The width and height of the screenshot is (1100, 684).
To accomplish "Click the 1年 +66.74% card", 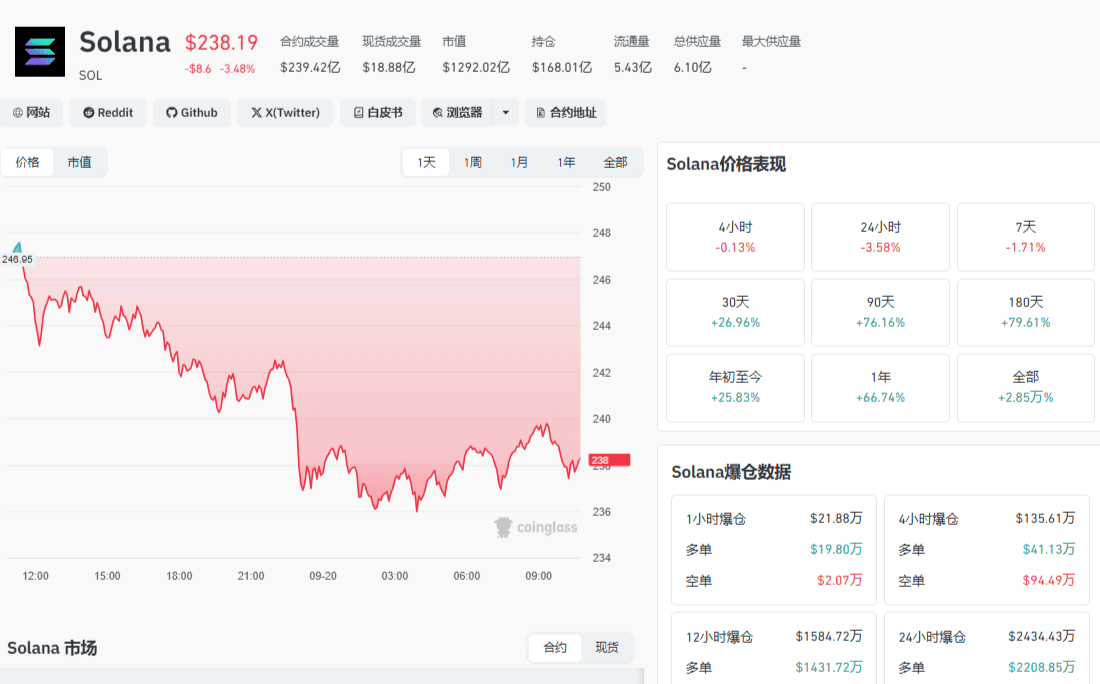I will tap(880, 387).
